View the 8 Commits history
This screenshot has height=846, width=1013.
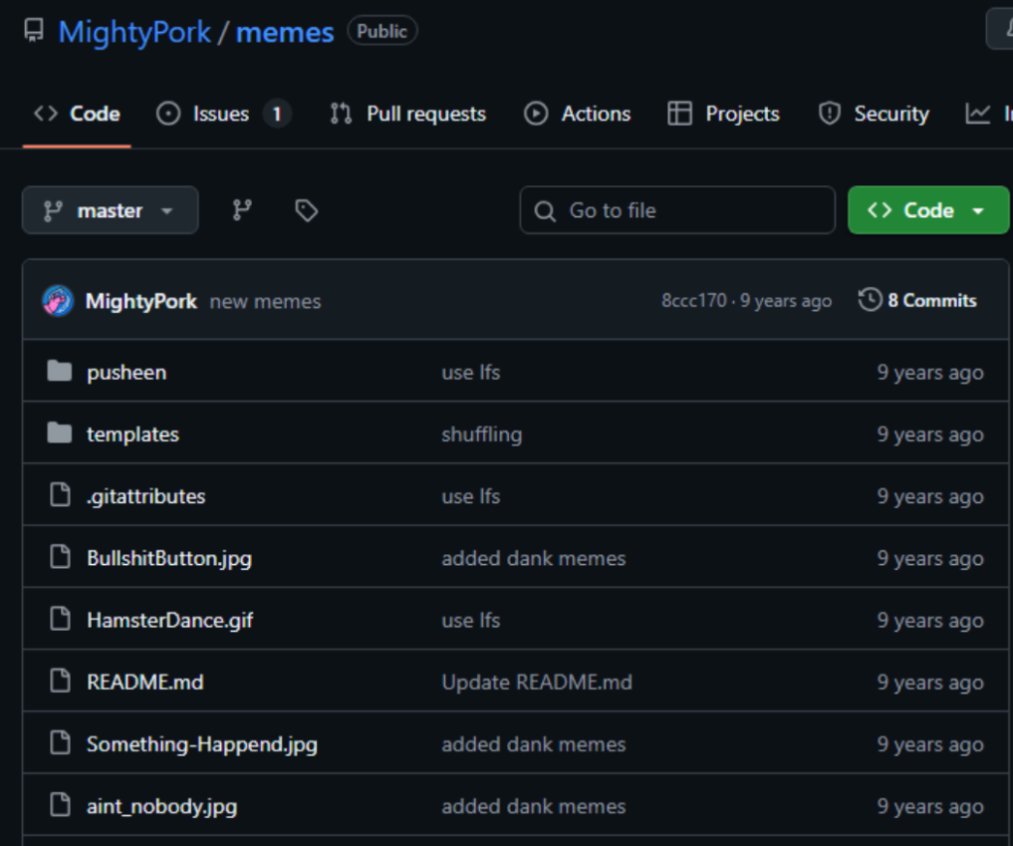pyautogui.click(x=917, y=300)
